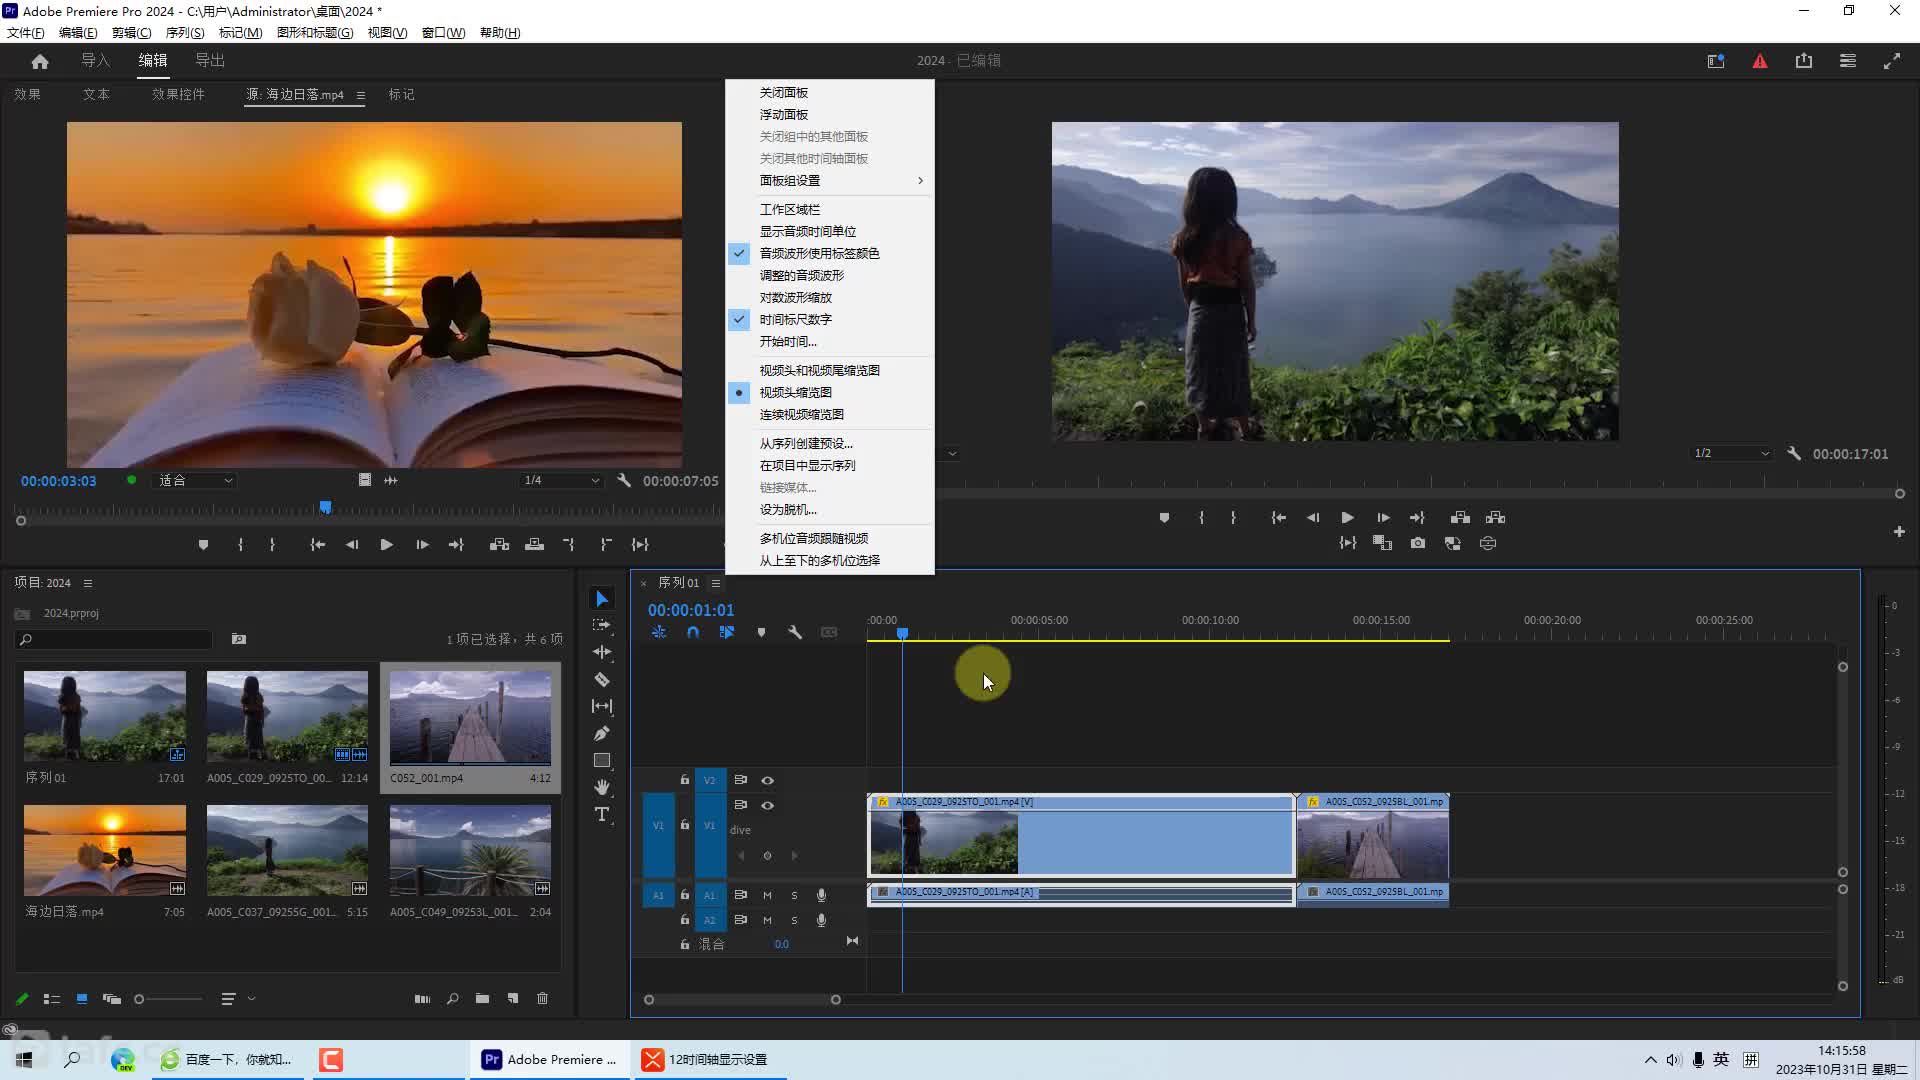Mute track A1
This screenshot has width=1920, height=1080.
pyautogui.click(x=767, y=895)
